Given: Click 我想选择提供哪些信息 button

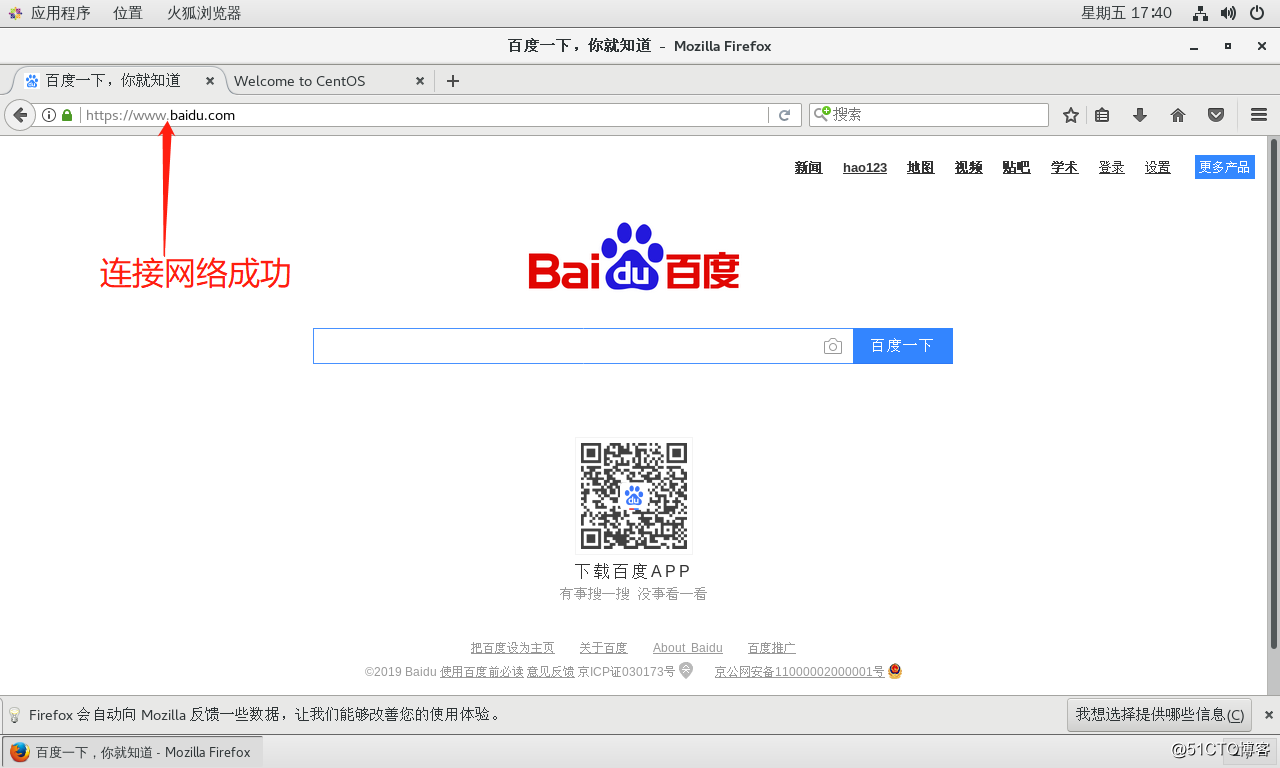Looking at the screenshot, I should pyautogui.click(x=1159, y=715).
